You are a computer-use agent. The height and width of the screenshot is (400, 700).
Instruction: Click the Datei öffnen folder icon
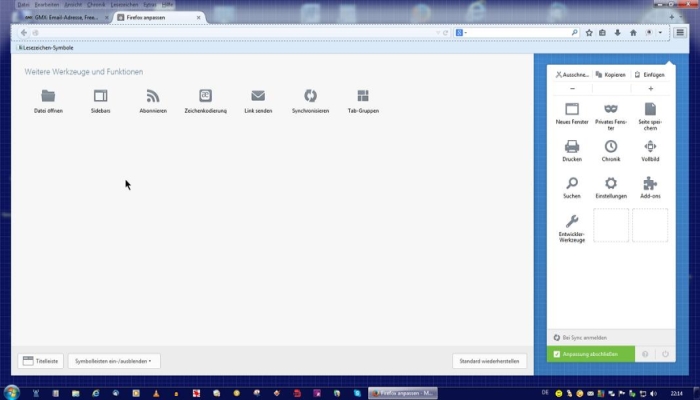click(x=48, y=96)
